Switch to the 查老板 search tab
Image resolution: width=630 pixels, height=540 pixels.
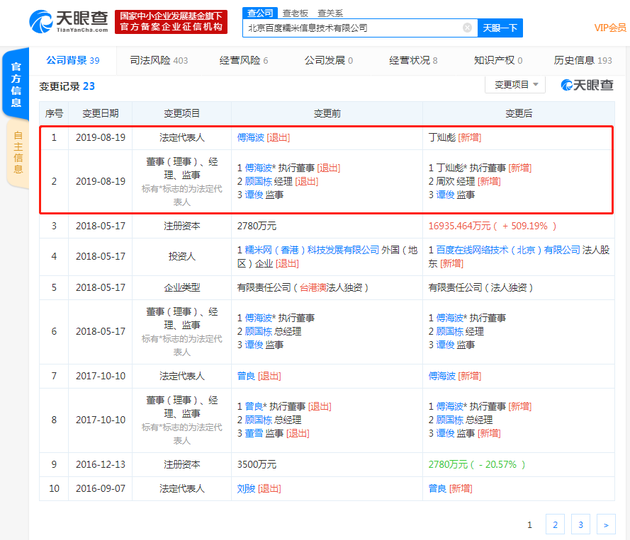pos(294,13)
